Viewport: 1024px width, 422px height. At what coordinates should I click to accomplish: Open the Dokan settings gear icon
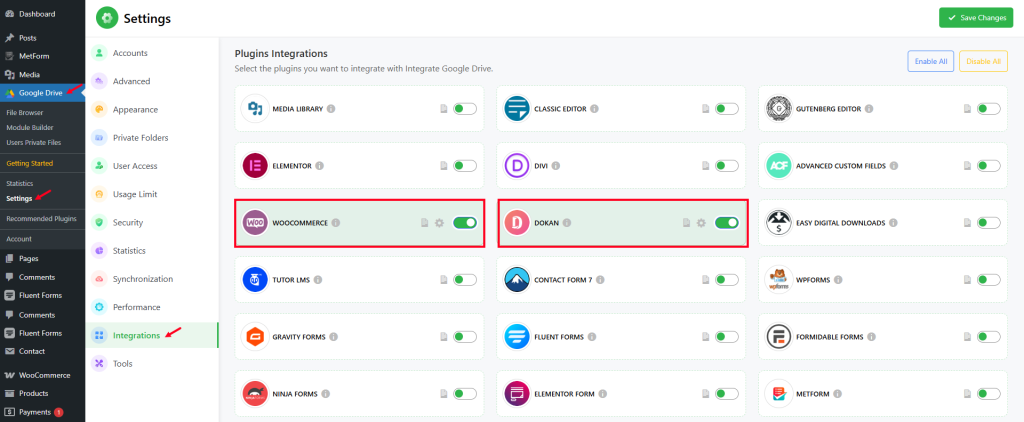(x=701, y=223)
